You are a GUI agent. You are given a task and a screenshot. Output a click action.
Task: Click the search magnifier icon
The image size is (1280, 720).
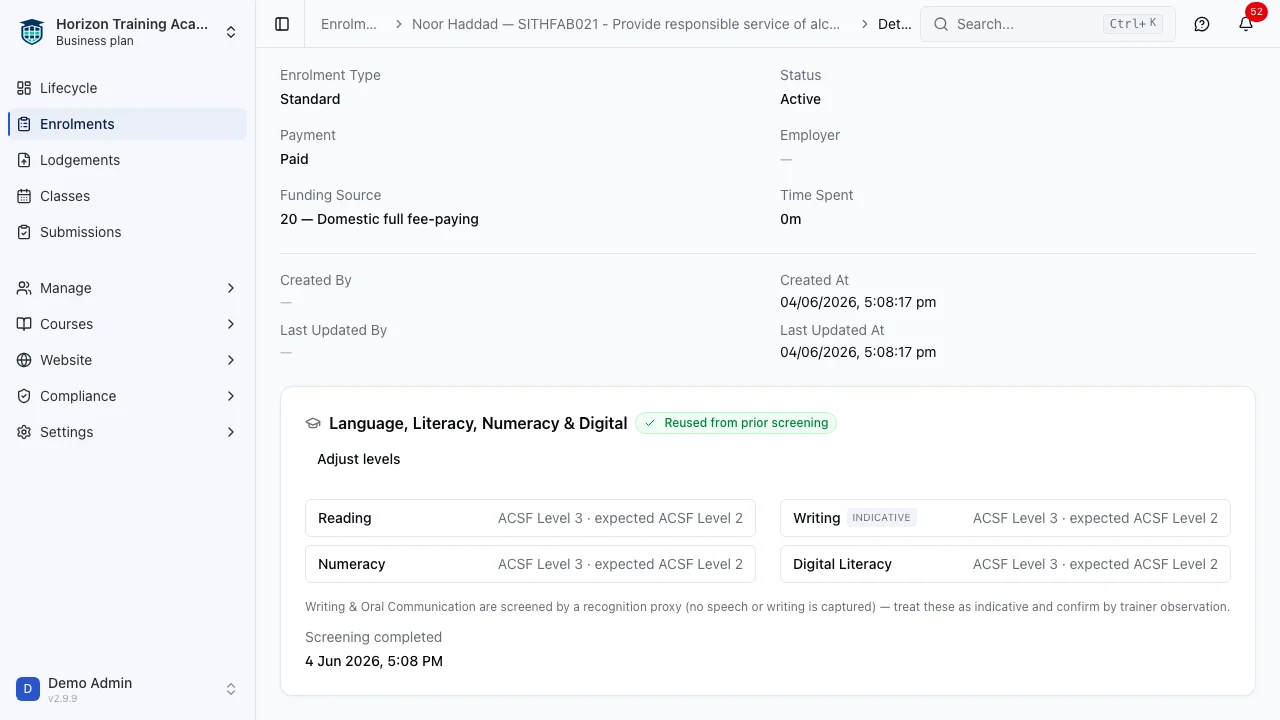pyautogui.click(x=941, y=24)
